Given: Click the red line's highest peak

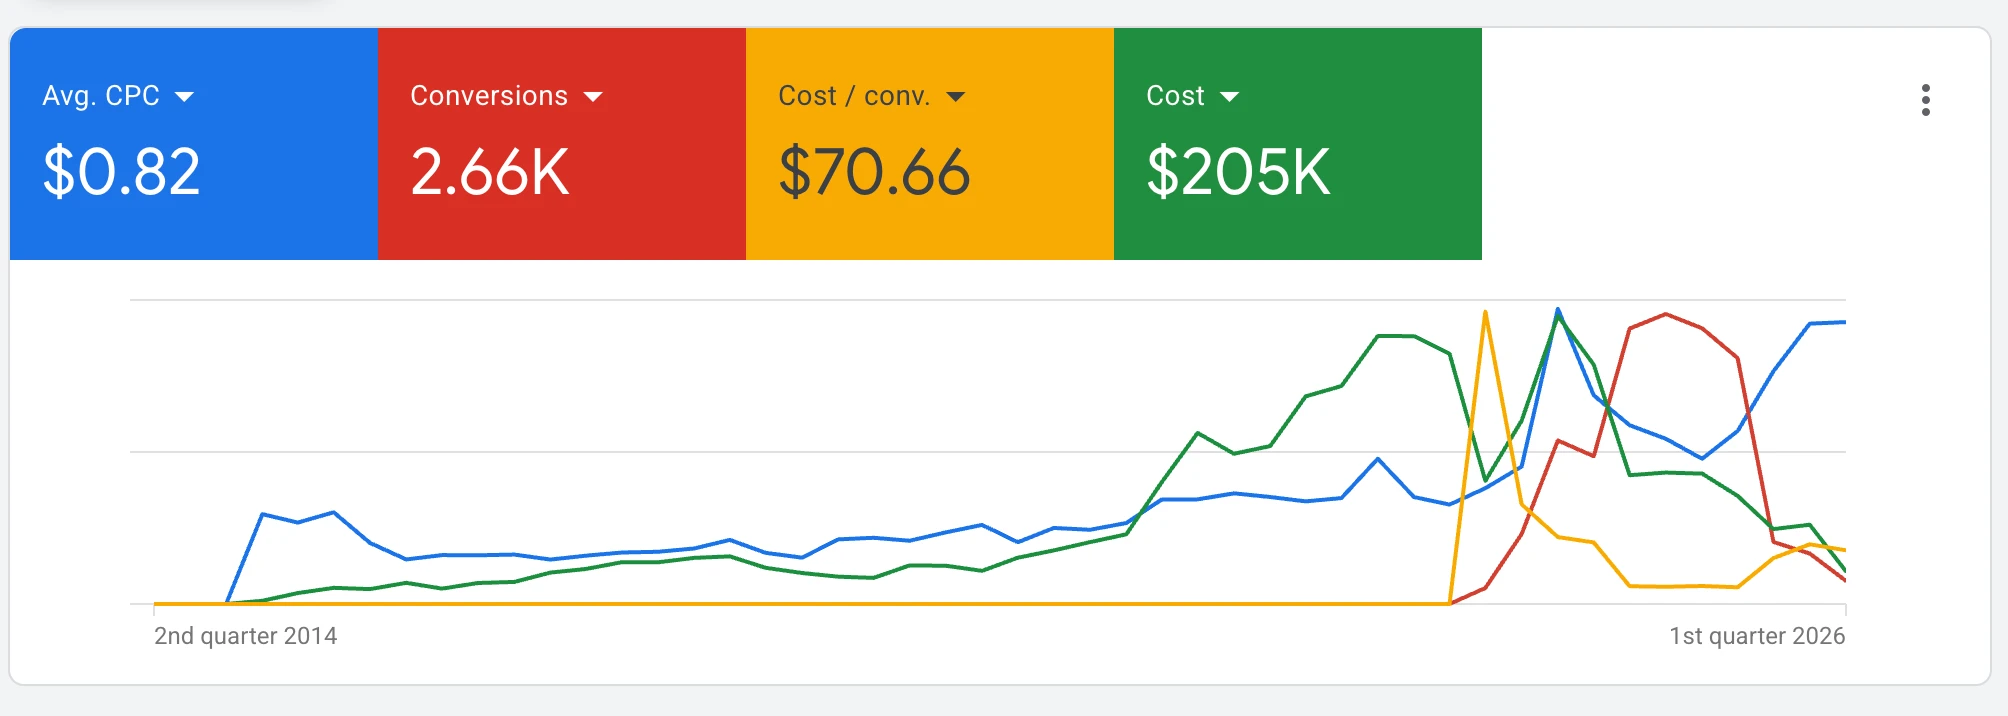Looking at the screenshot, I should [x=1666, y=315].
